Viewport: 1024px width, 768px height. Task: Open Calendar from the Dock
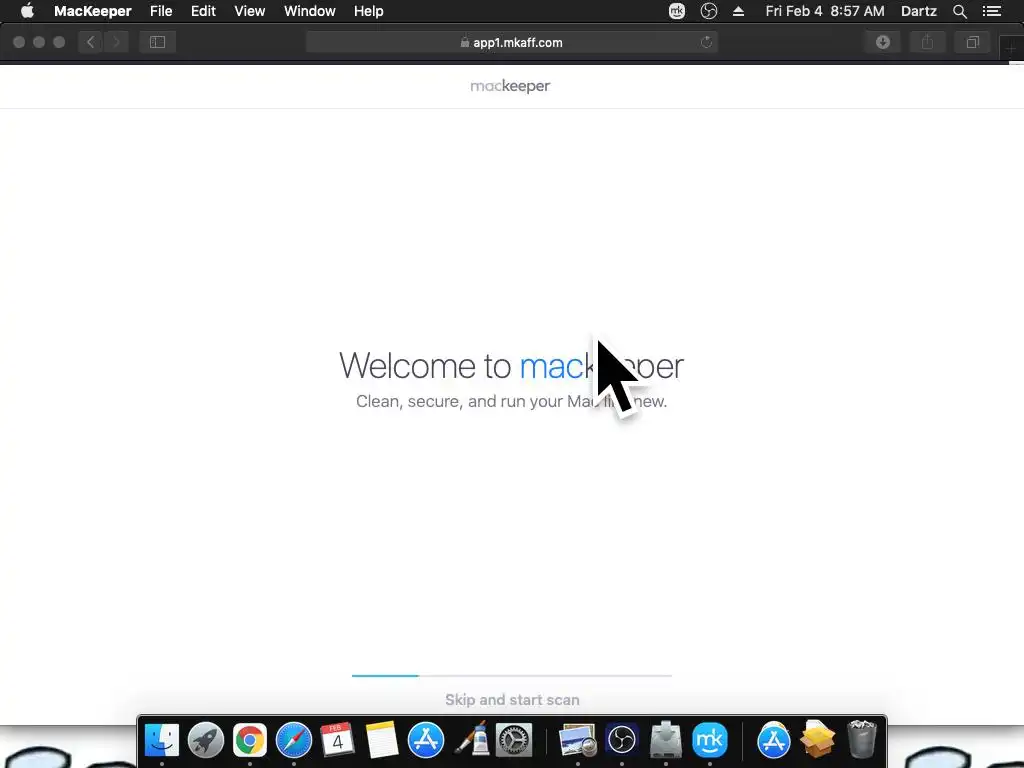point(338,741)
